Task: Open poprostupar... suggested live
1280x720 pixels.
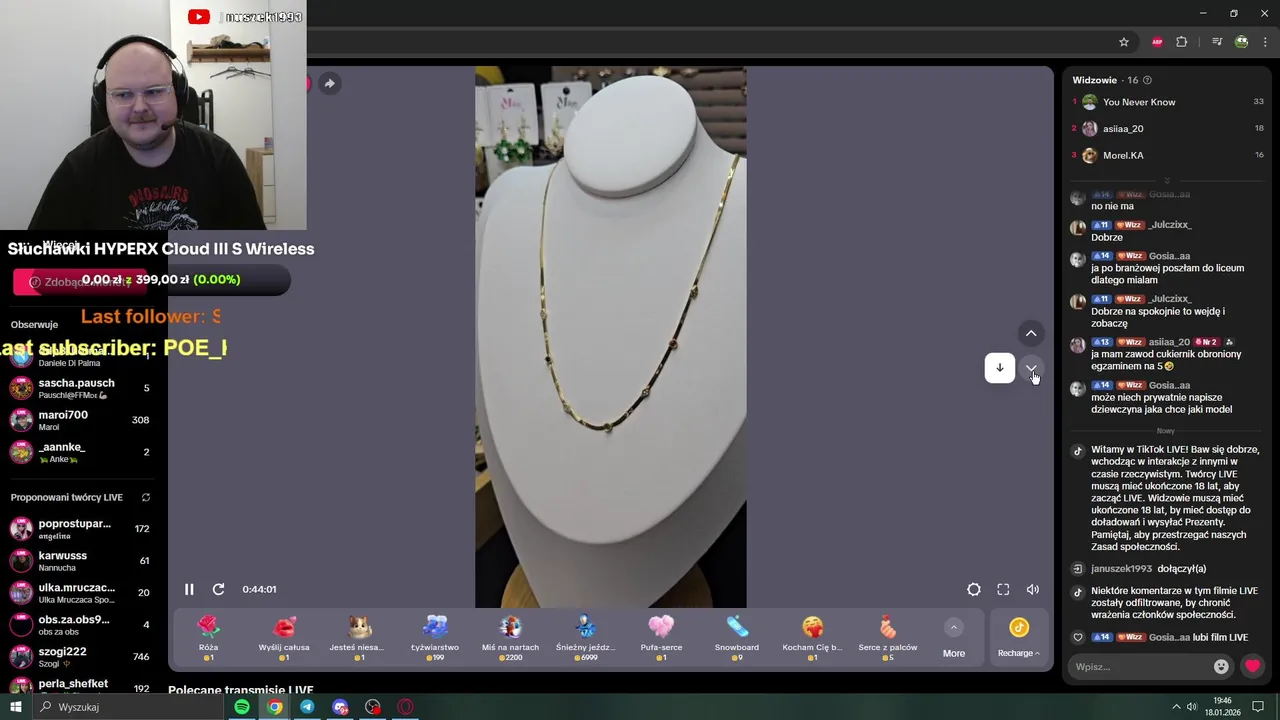Action: click(80, 529)
